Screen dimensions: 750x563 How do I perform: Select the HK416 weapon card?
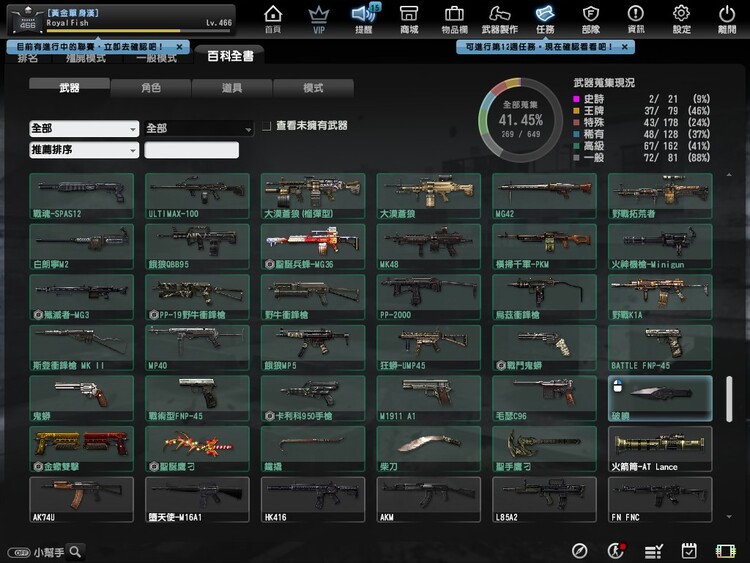coord(313,499)
